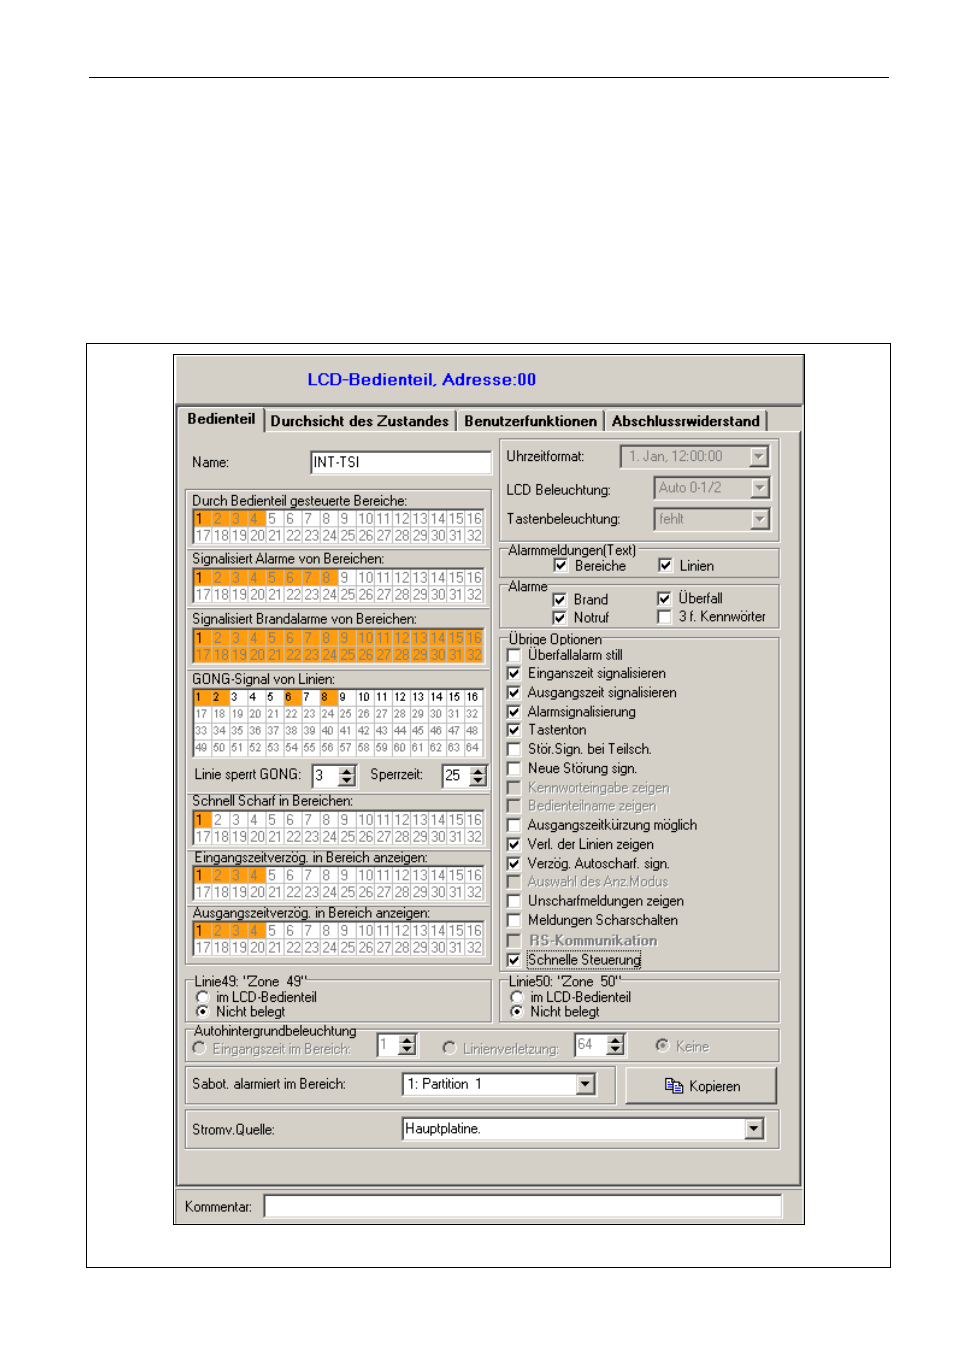This screenshot has width=955, height=1350.
Task: Select partition 5 in Durch Bedienteil gesteuerte Bereiche
Action: pos(272,519)
